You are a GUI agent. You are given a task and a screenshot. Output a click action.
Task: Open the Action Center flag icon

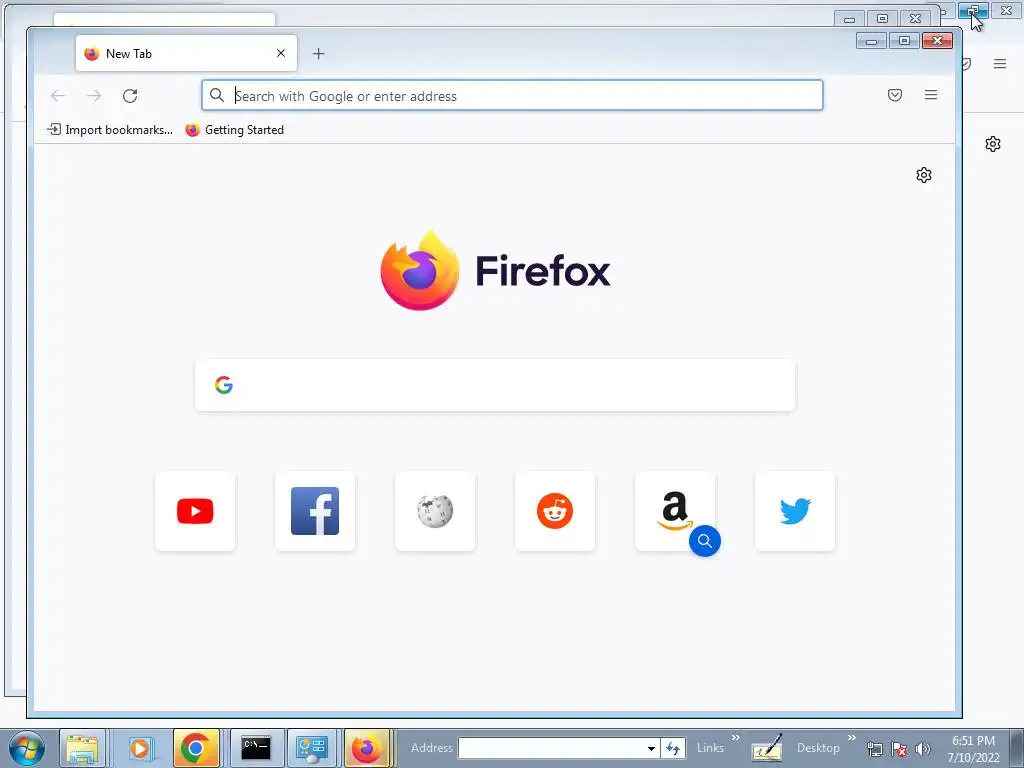tap(899, 749)
